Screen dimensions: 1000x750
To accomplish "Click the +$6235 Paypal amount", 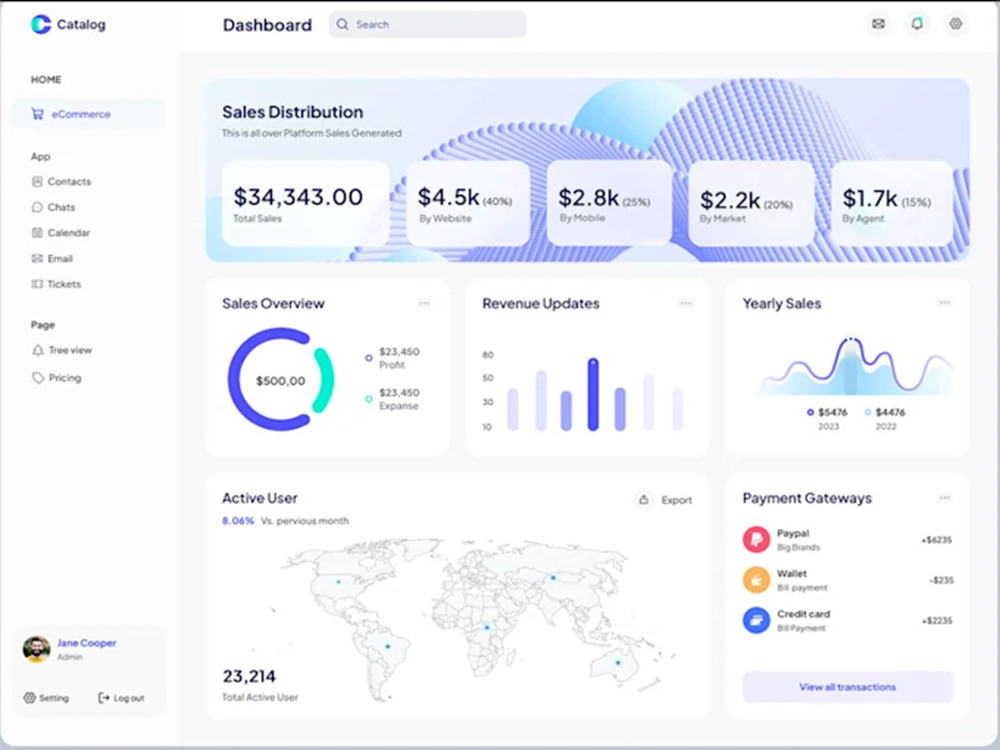I will 936,540.
